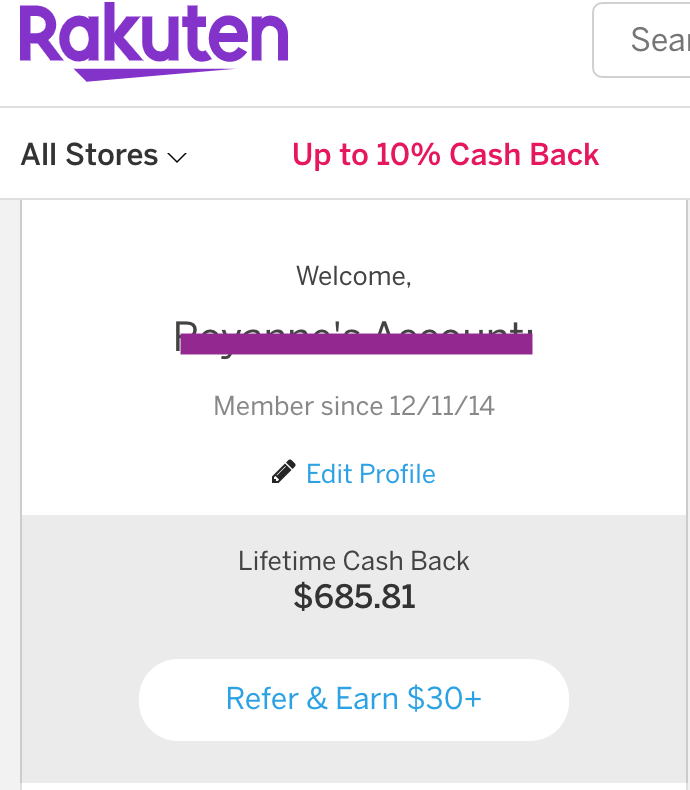Click the Lifetime Cash Back label
The width and height of the screenshot is (690, 790).
coord(354,561)
